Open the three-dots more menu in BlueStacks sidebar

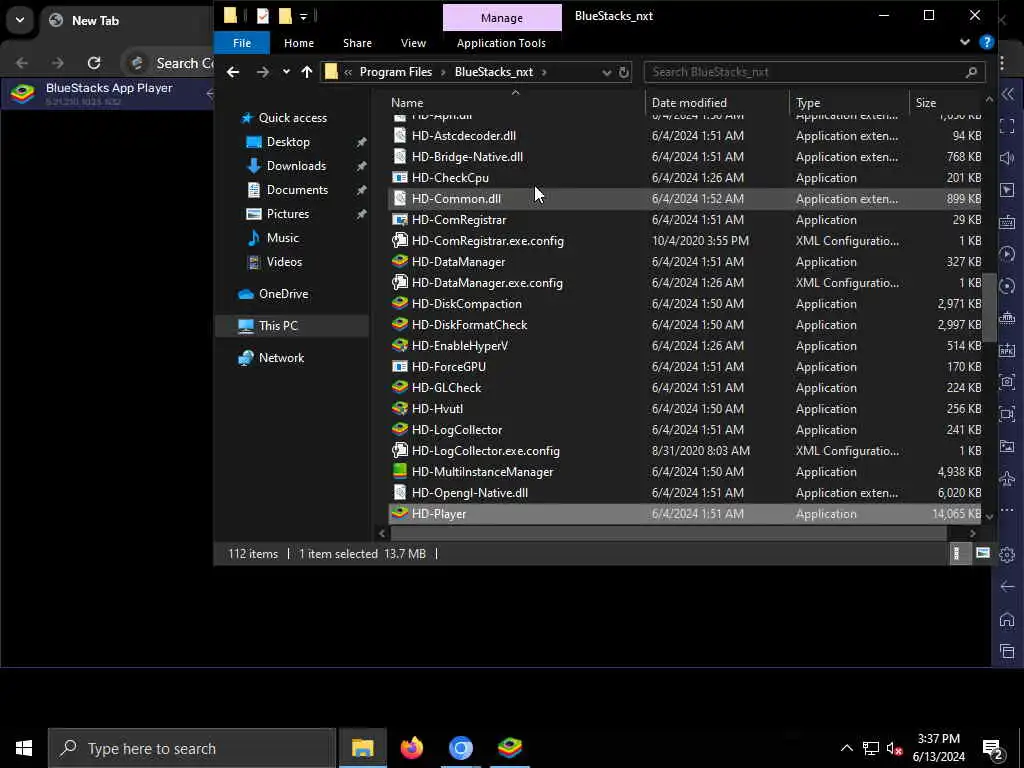coord(1007,510)
